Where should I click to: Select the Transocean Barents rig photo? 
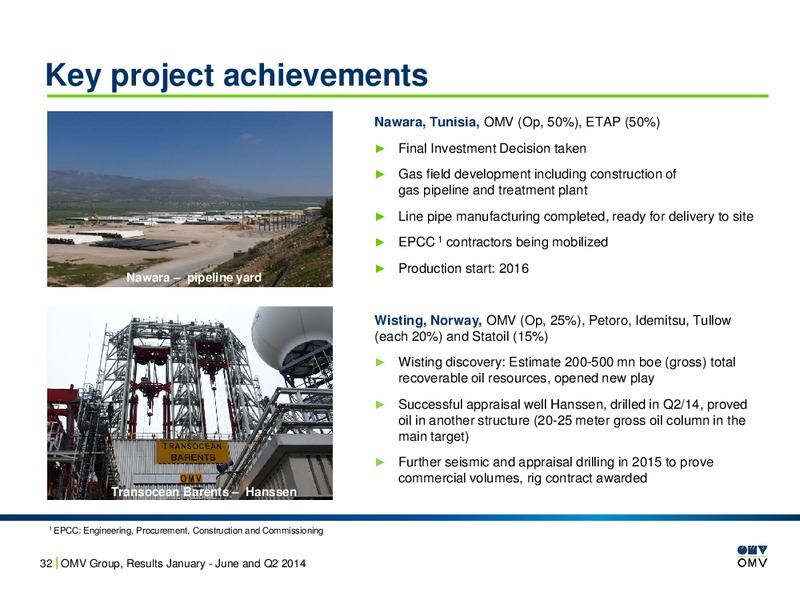pos(190,403)
